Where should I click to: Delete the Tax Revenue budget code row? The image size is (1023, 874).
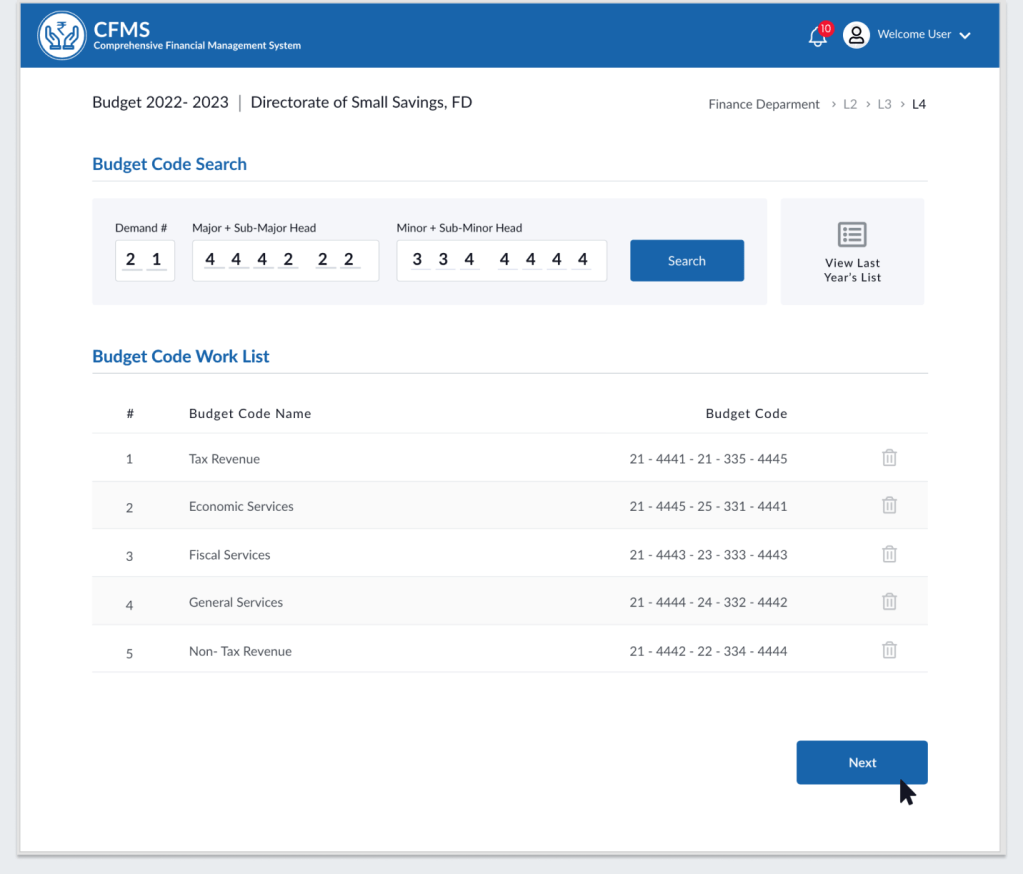click(889, 458)
